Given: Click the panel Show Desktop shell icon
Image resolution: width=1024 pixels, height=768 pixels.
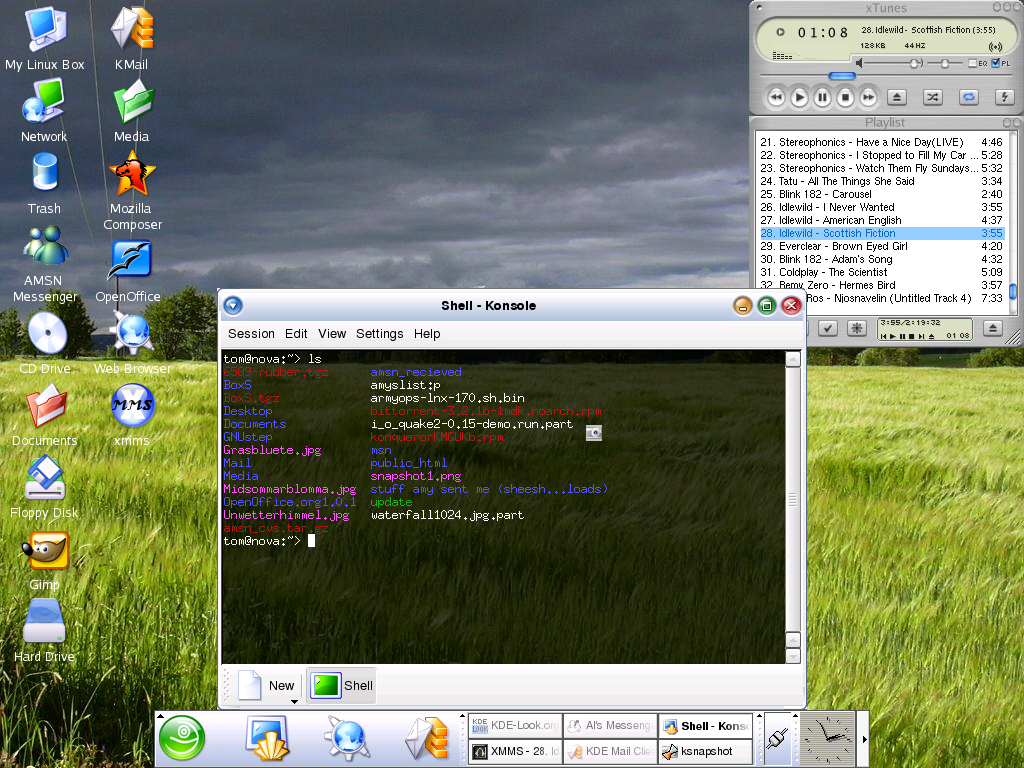Looking at the screenshot, I should pos(268,738).
